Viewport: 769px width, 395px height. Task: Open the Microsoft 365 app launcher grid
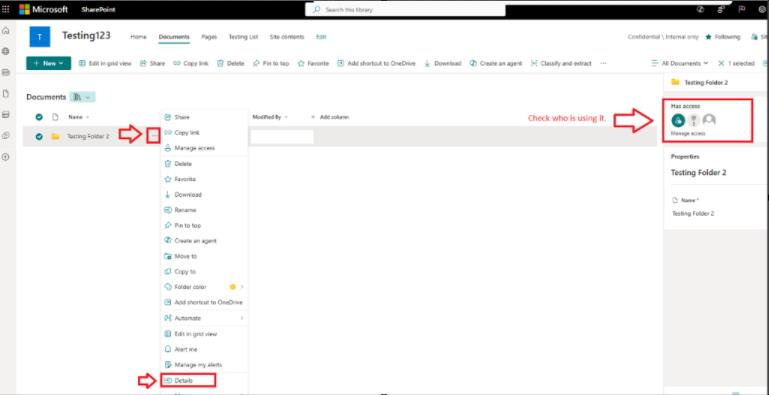[x=6, y=9]
